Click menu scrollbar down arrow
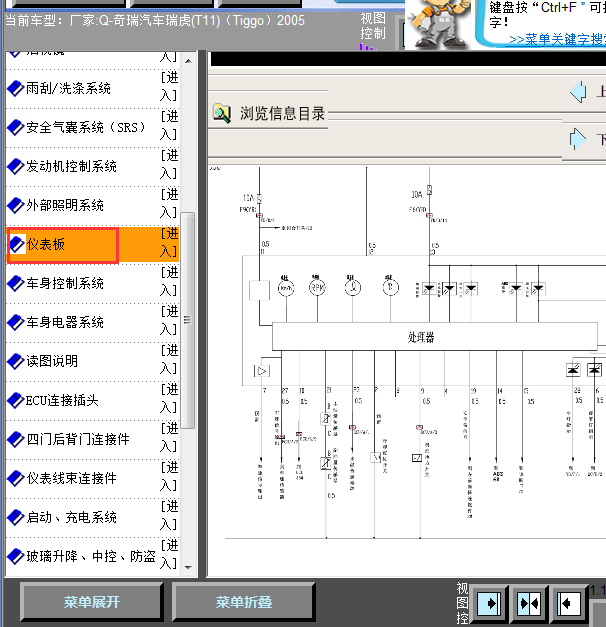This screenshot has width=606, height=627. pos(188,567)
